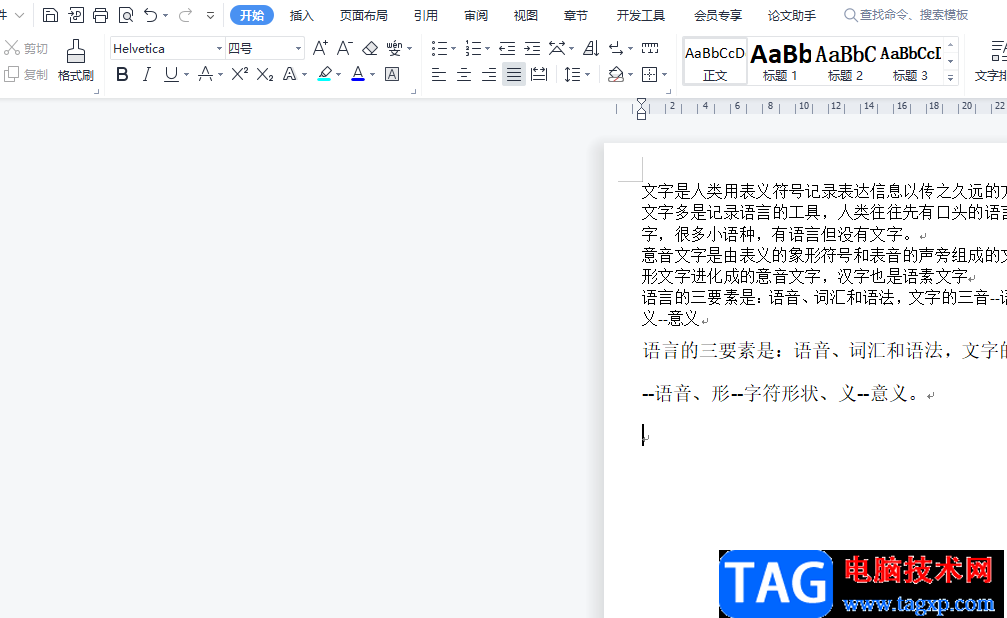Open Print Preview icon

click(x=126, y=15)
